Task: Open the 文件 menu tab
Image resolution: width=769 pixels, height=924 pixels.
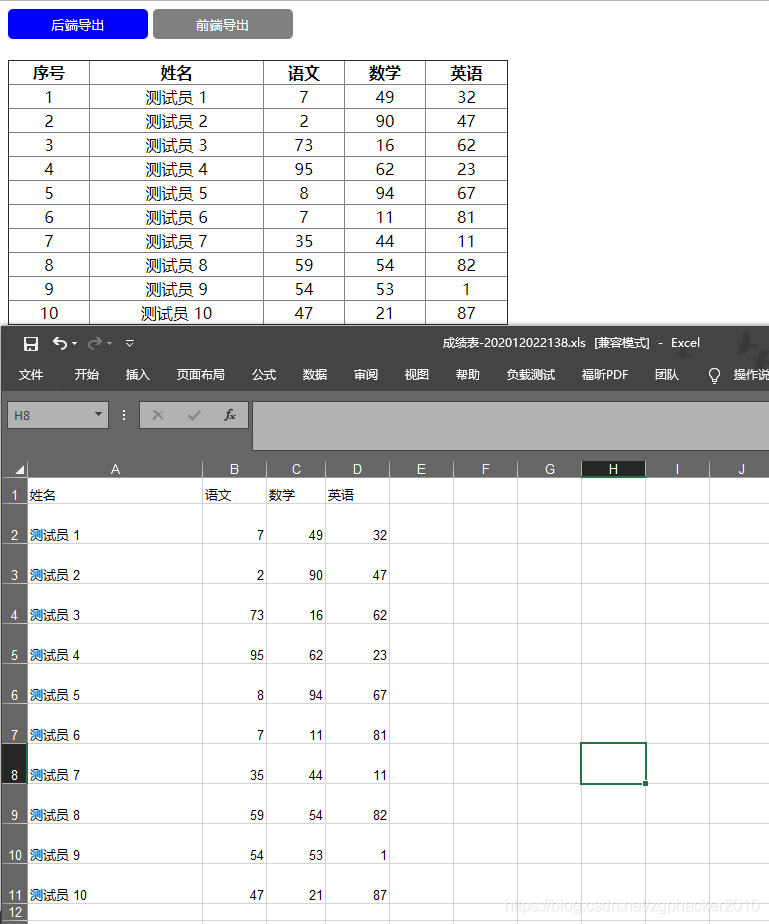Action: (31, 375)
